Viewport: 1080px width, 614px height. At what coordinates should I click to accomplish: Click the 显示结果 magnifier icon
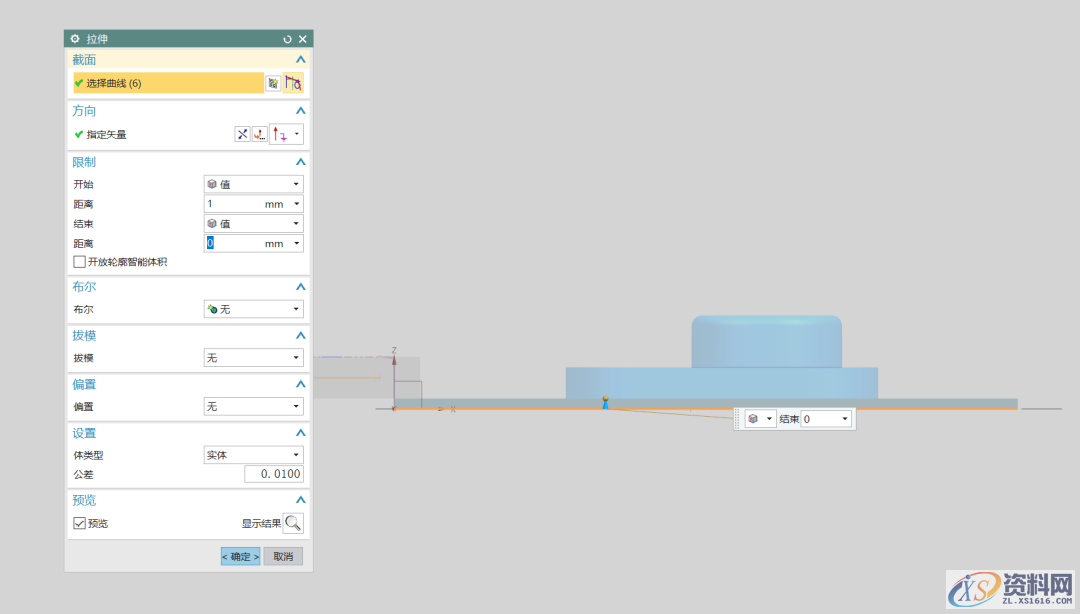[293, 523]
